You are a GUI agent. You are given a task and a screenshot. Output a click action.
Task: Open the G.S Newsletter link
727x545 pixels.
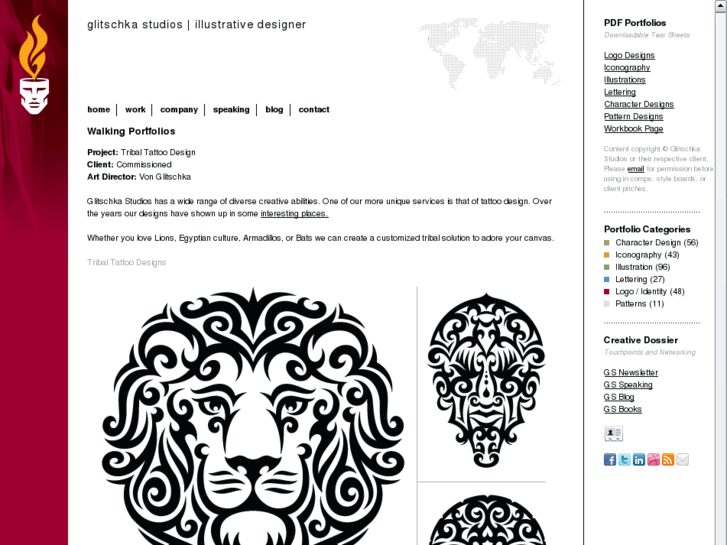tap(631, 372)
